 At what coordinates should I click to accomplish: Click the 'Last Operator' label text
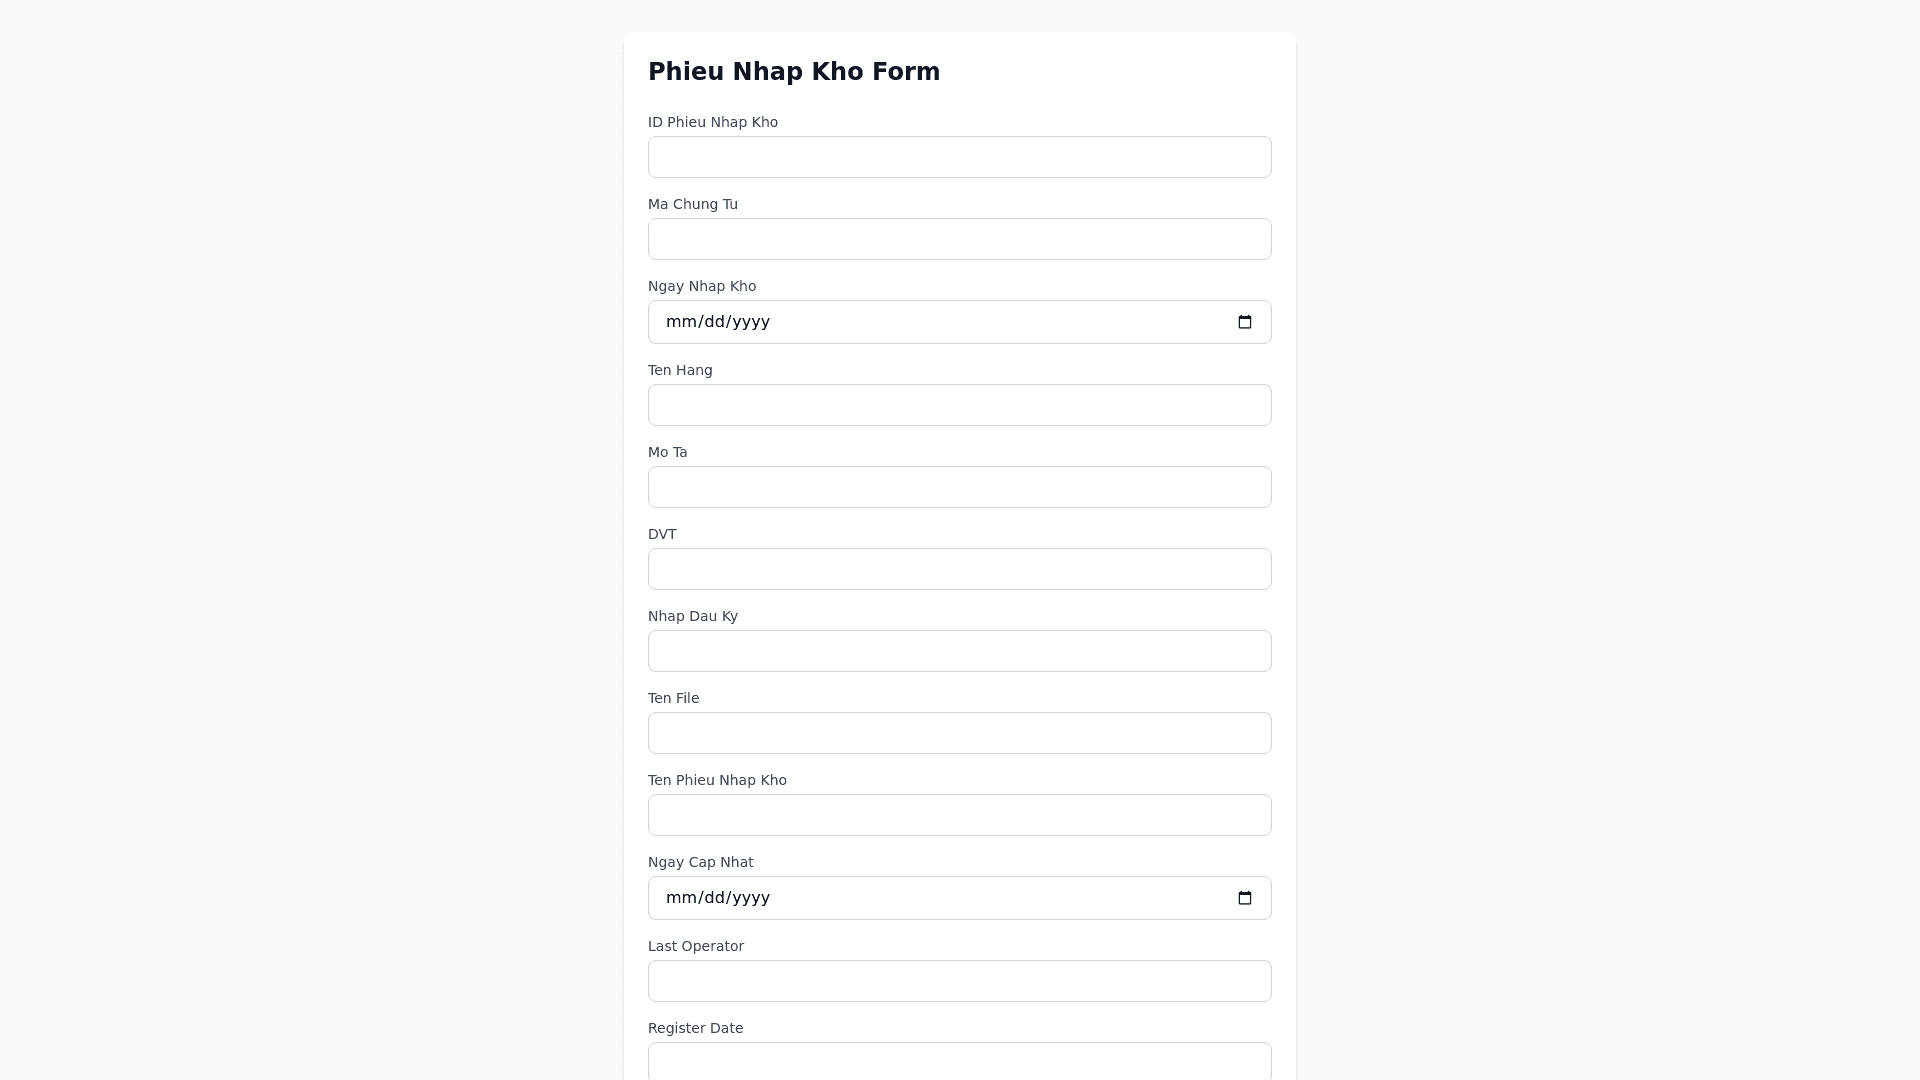pyautogui.click(x=696, y=946)
